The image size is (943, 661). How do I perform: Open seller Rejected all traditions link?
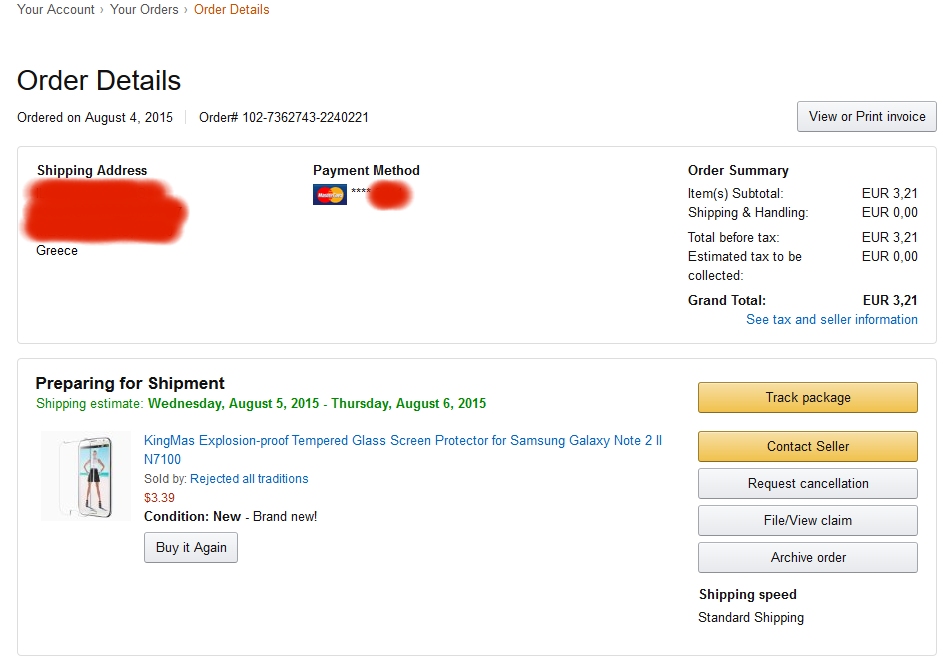tap(249, 479)
